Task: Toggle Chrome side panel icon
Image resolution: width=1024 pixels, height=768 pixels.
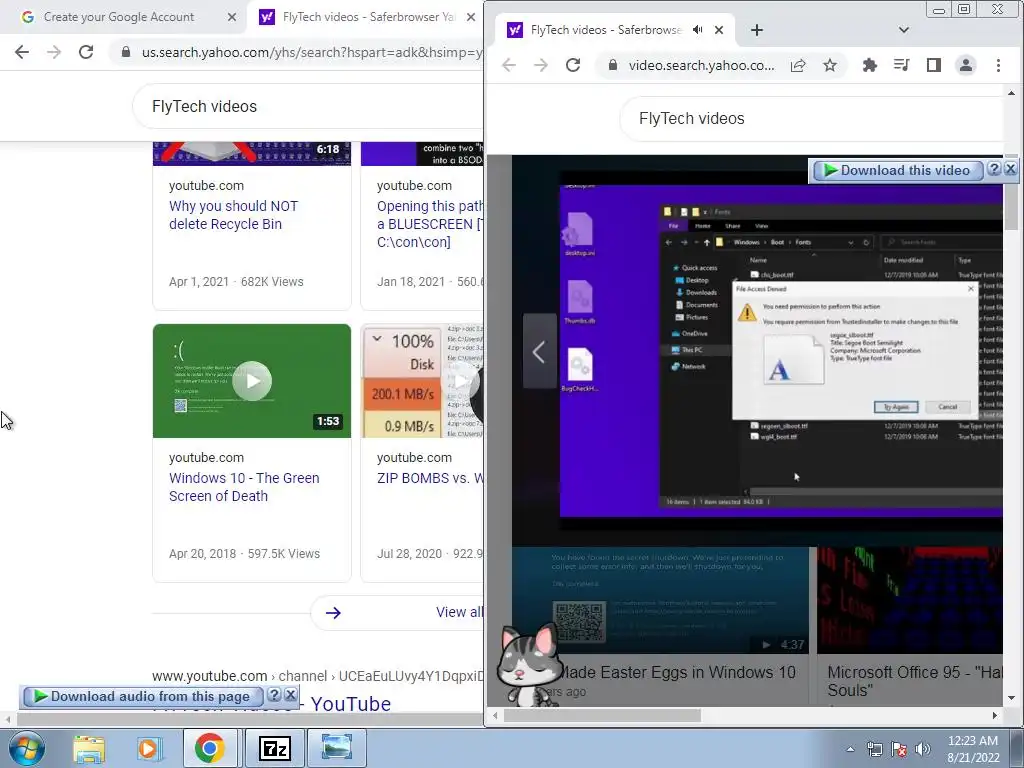Action: pos(933,65)
